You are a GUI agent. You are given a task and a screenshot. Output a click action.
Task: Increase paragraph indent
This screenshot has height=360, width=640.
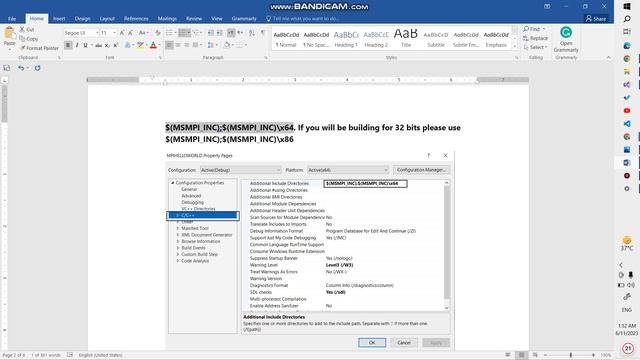(220, 33)
